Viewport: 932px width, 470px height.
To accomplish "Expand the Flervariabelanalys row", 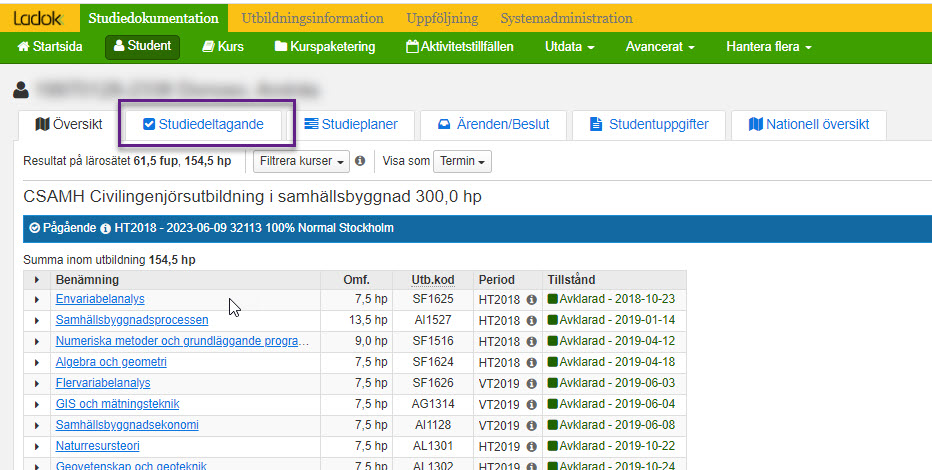I will click(37, 384).
